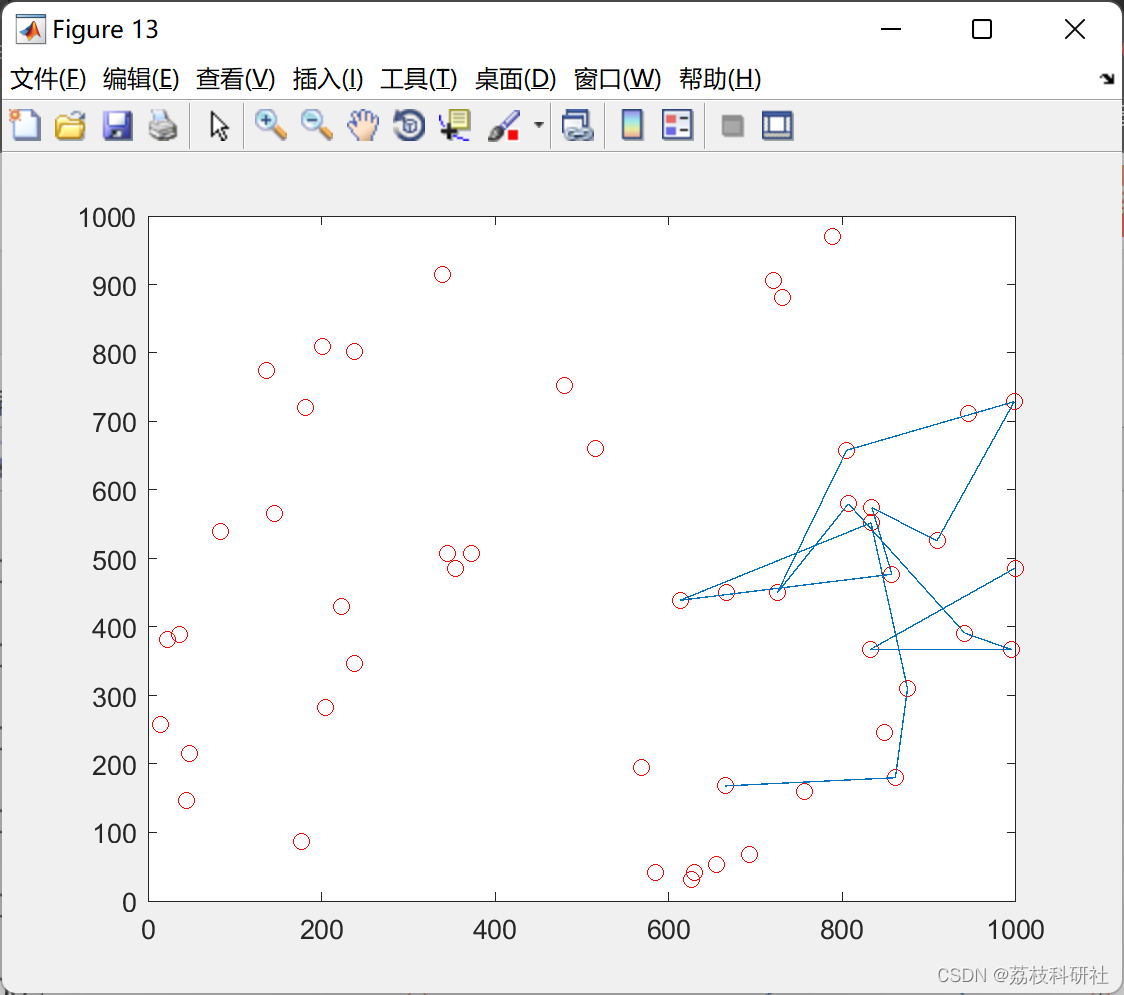The image size is (1124, 995).
Task: Click the Show Plot Tools icon
Action: [x=777, y=125]
